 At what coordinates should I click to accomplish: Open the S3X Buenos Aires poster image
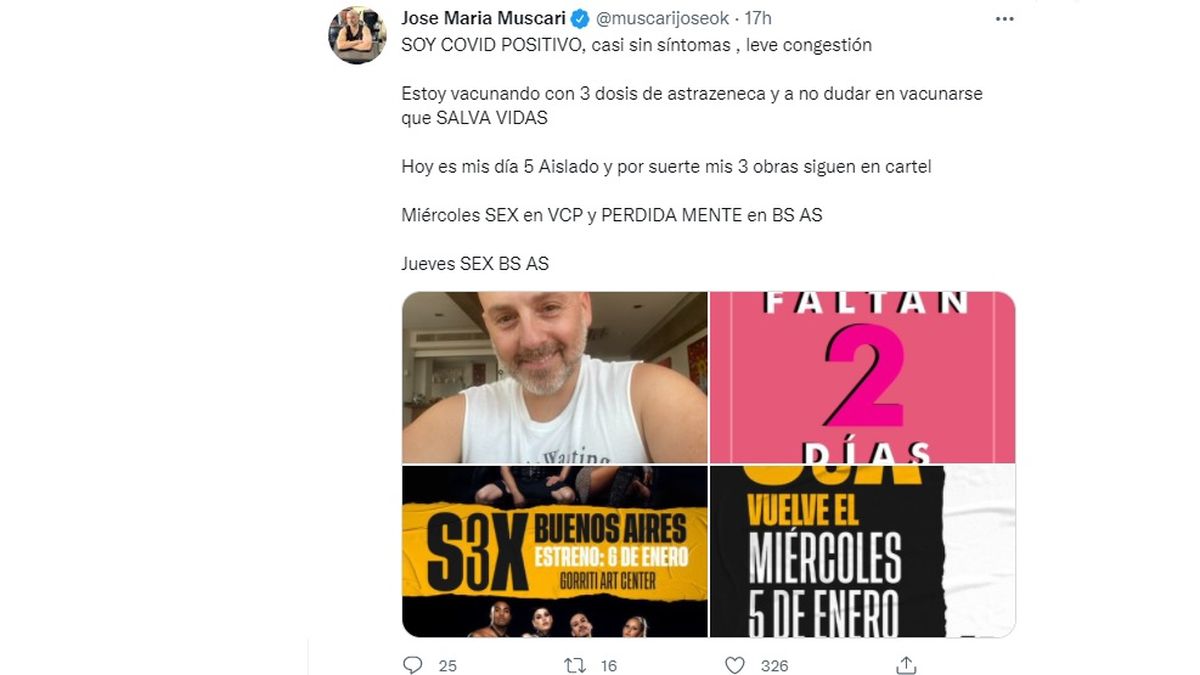click(554, 551)
